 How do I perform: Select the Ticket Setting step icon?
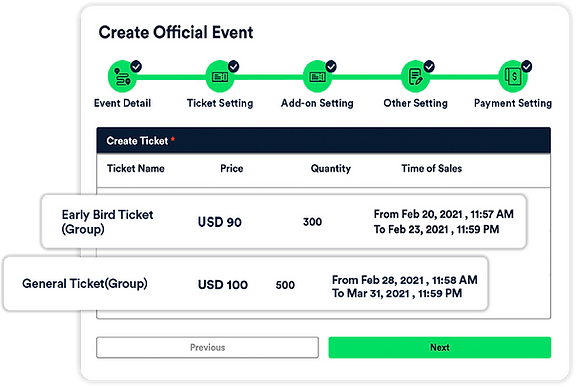220,77
